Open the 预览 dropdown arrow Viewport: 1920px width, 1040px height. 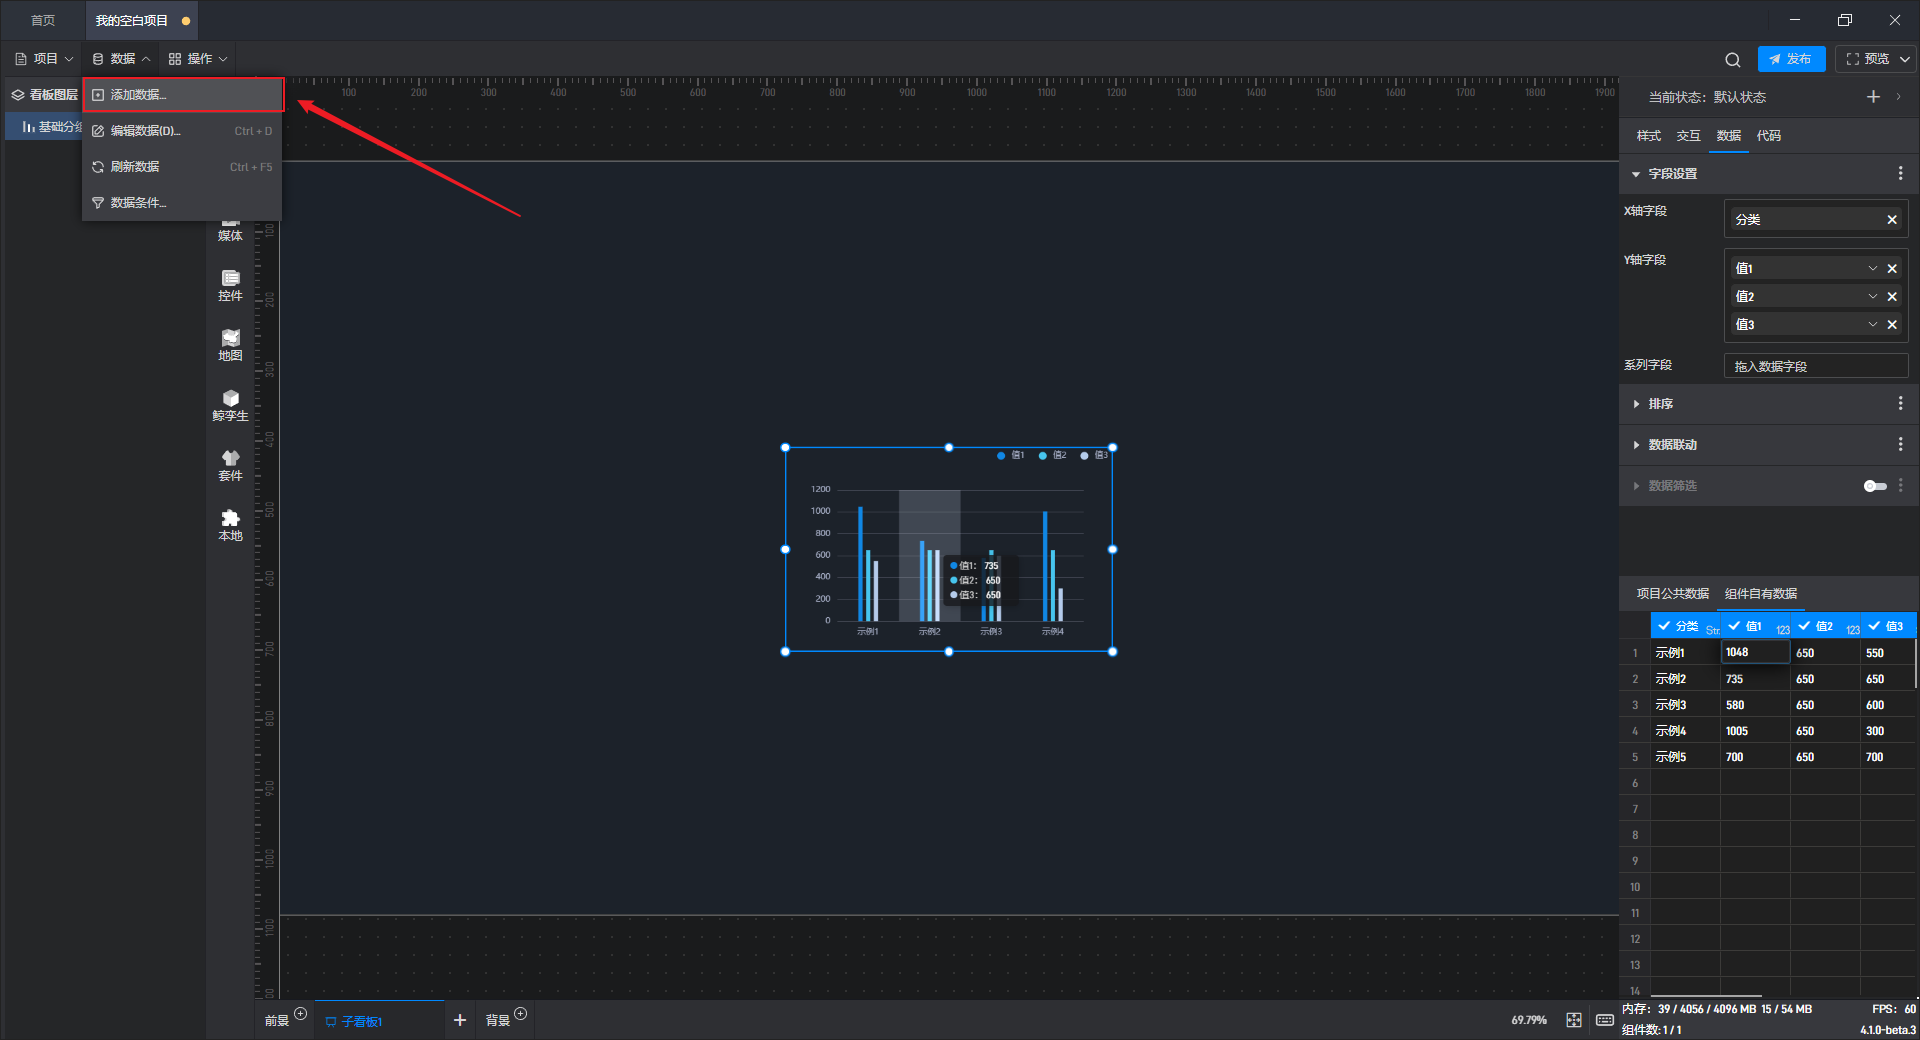[x=1905, y=59]
